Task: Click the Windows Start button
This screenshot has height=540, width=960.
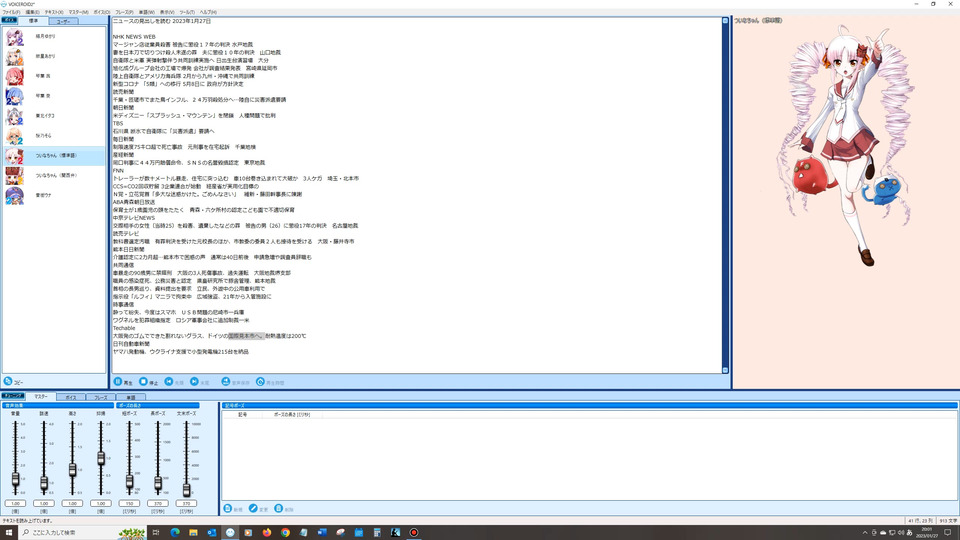Action: [9, 533]
